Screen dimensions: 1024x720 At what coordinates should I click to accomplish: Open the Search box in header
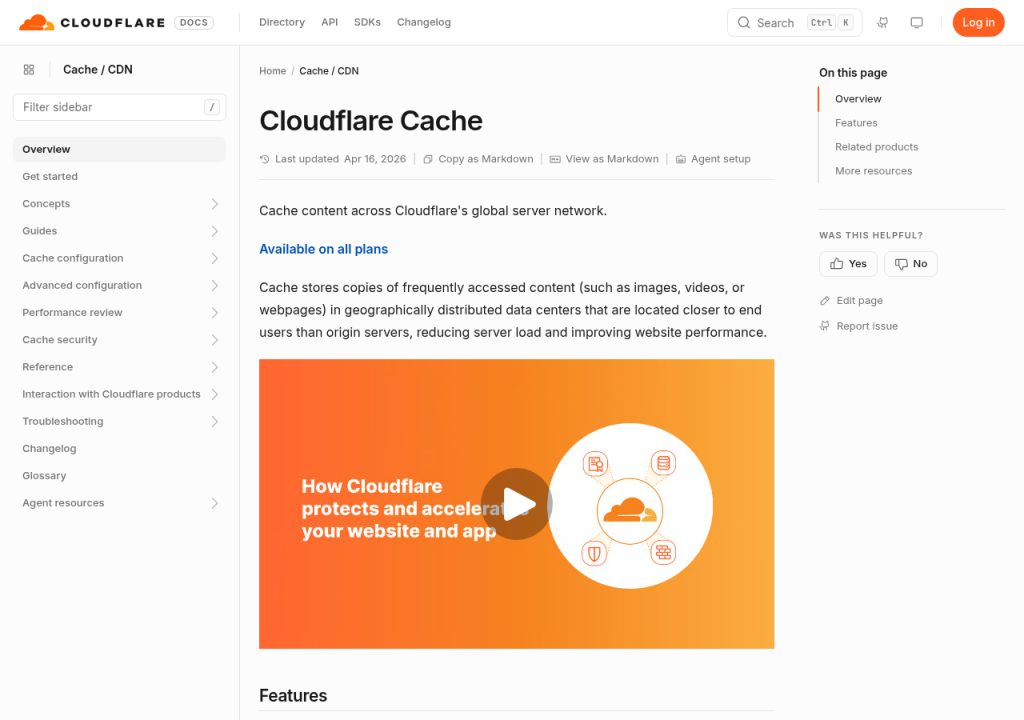click(x=794, y=23)
